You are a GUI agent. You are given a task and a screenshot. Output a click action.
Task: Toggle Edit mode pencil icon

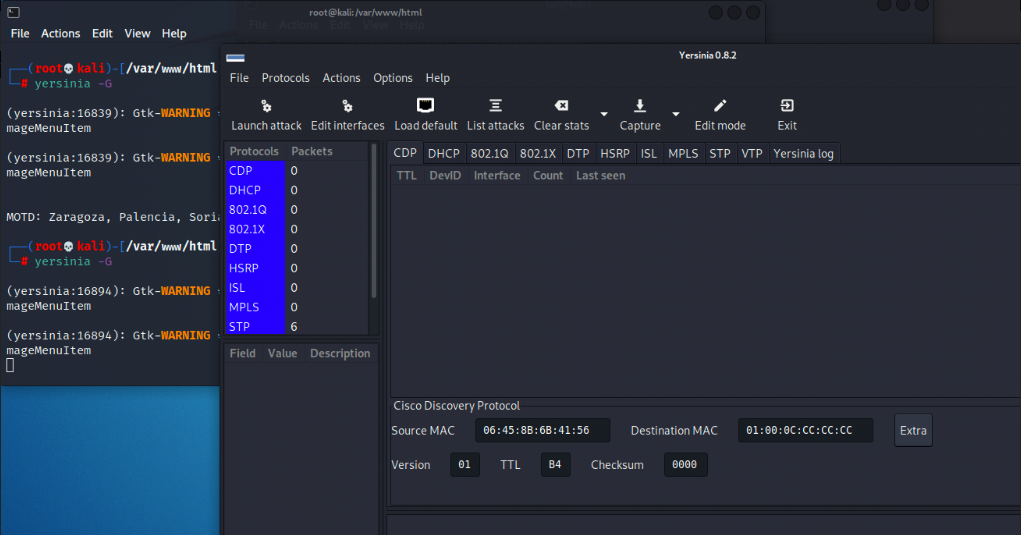point(720,105)
